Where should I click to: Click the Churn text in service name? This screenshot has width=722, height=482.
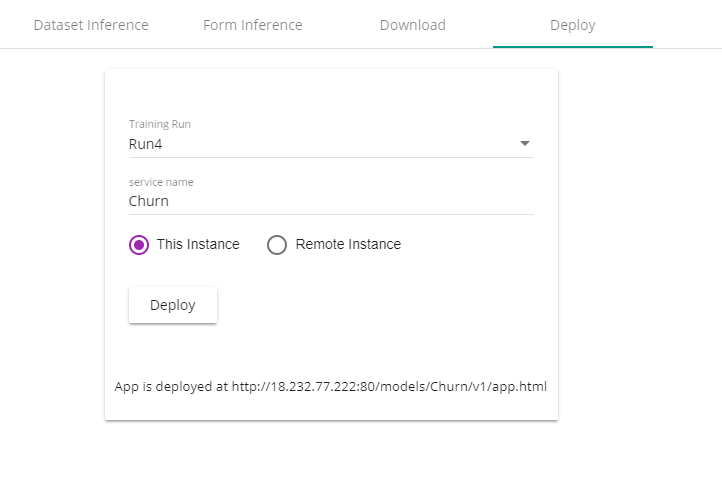pos(149,201)
